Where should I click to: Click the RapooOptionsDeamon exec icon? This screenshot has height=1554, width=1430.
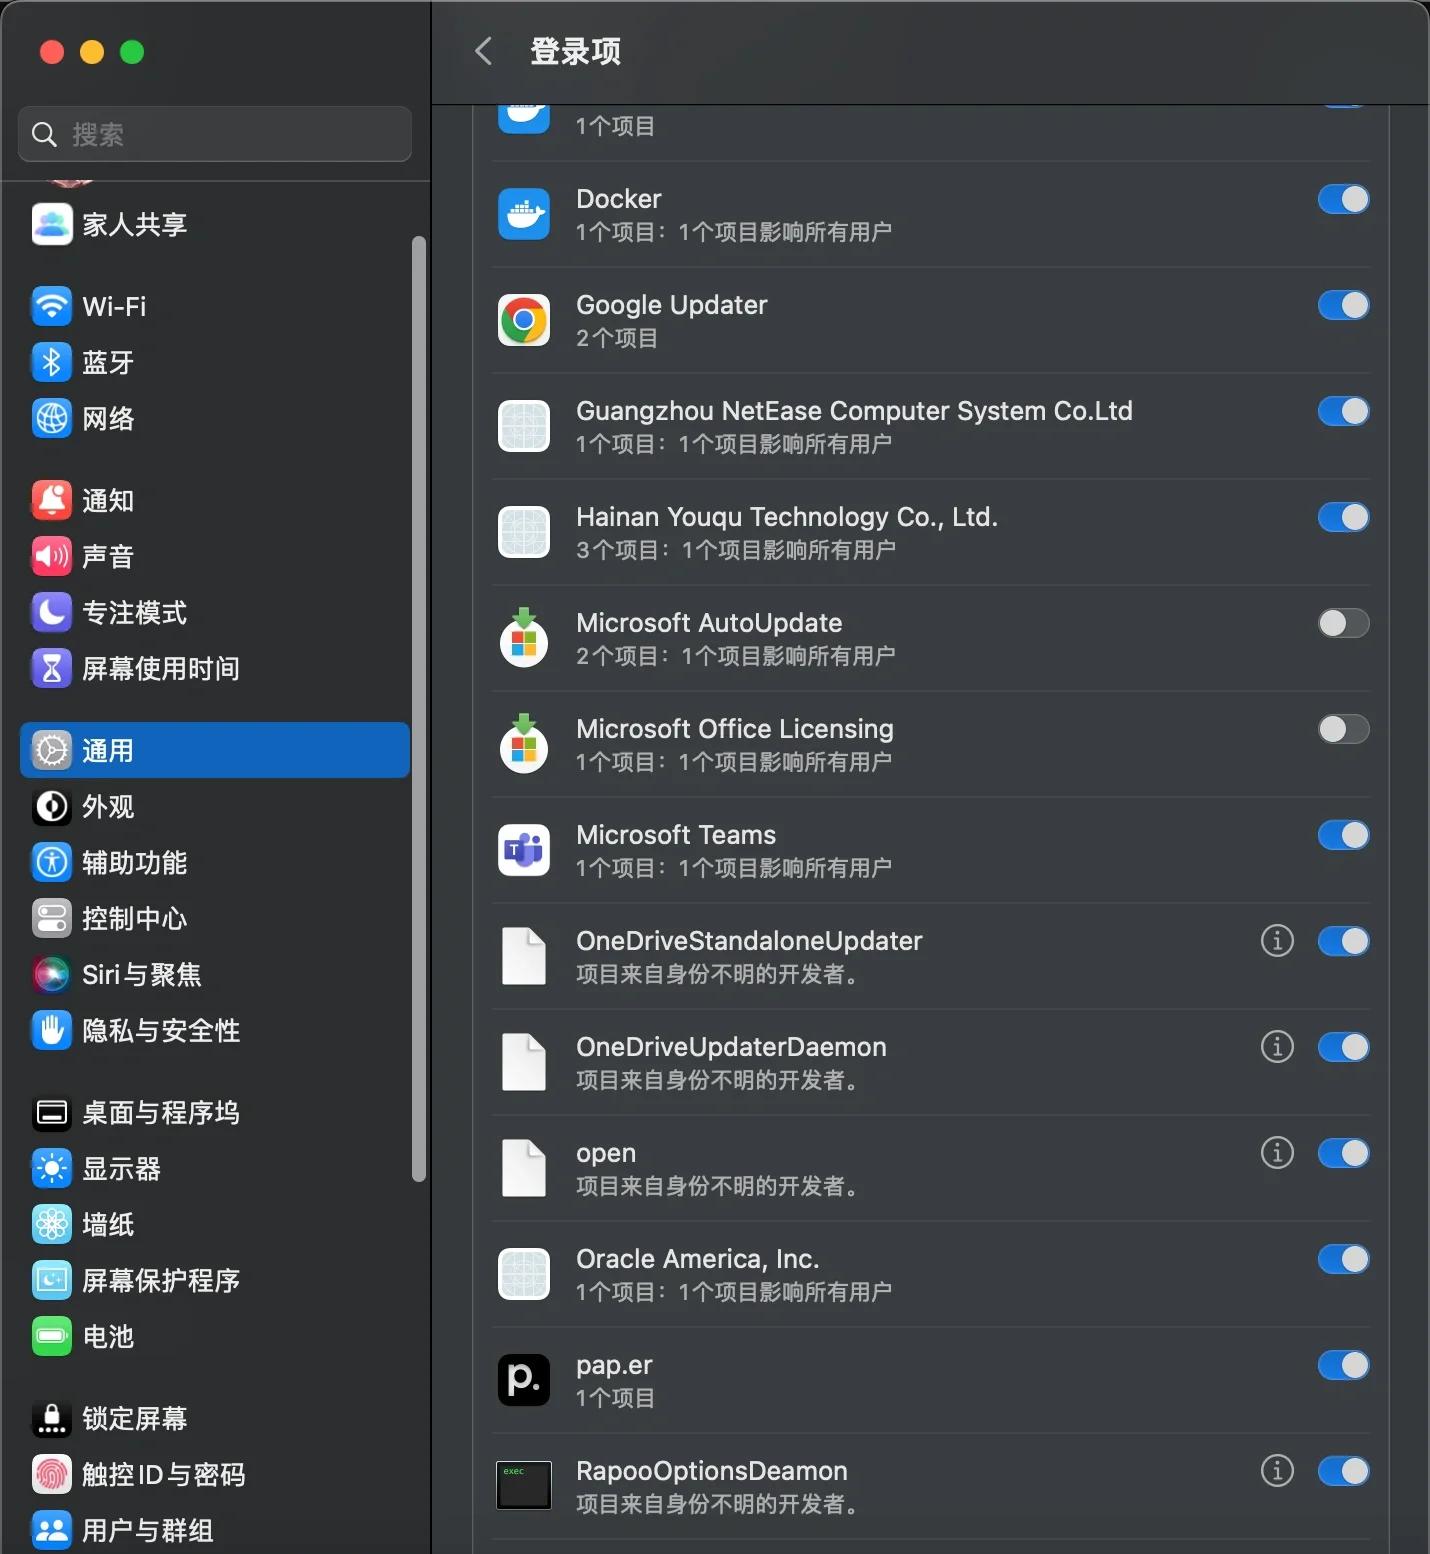click(524, 1485)
